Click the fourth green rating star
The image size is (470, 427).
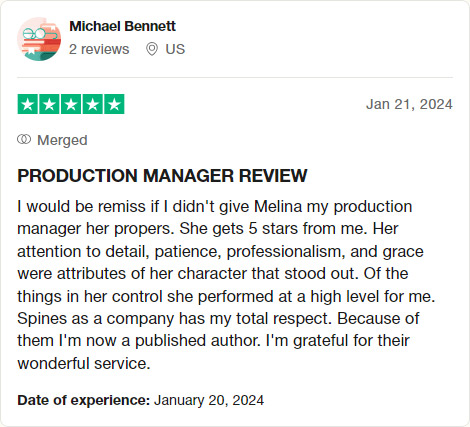[93, 104]
